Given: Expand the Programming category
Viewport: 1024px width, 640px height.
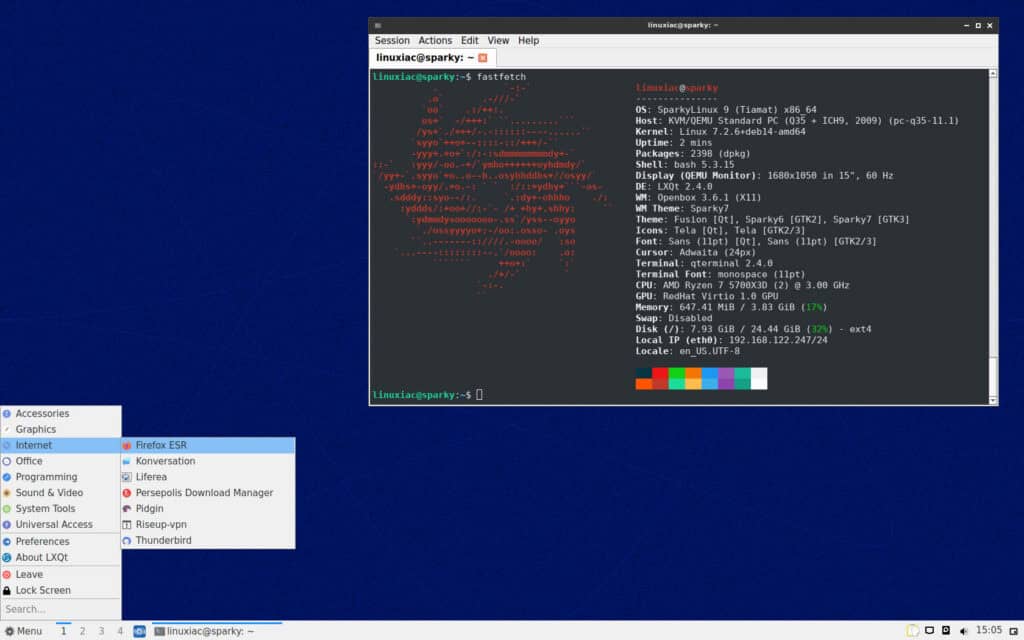Looking at the screenshot, I should pos(61,477).
